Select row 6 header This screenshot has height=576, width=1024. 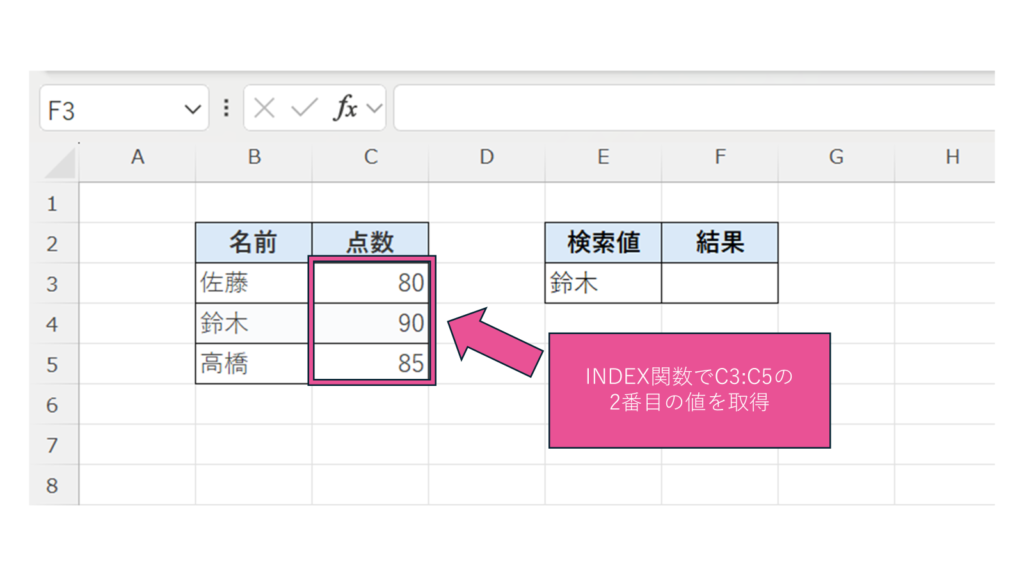pyautogui.click(x=53, y=405)
